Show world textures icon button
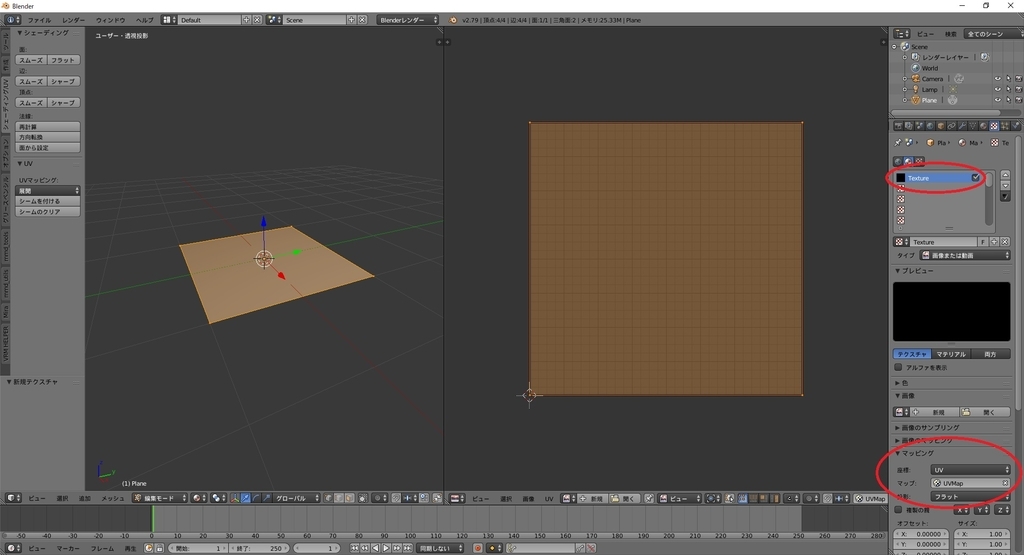The width and height of the screenshot is (1024, 555). [x=898, y=161]
